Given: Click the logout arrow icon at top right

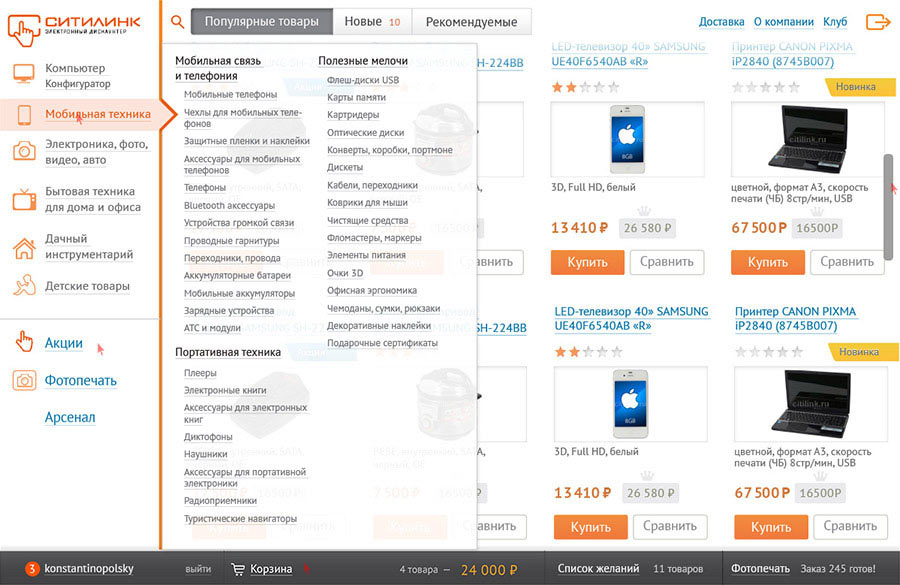Looking at the screenshot, I should pos(877,22).
